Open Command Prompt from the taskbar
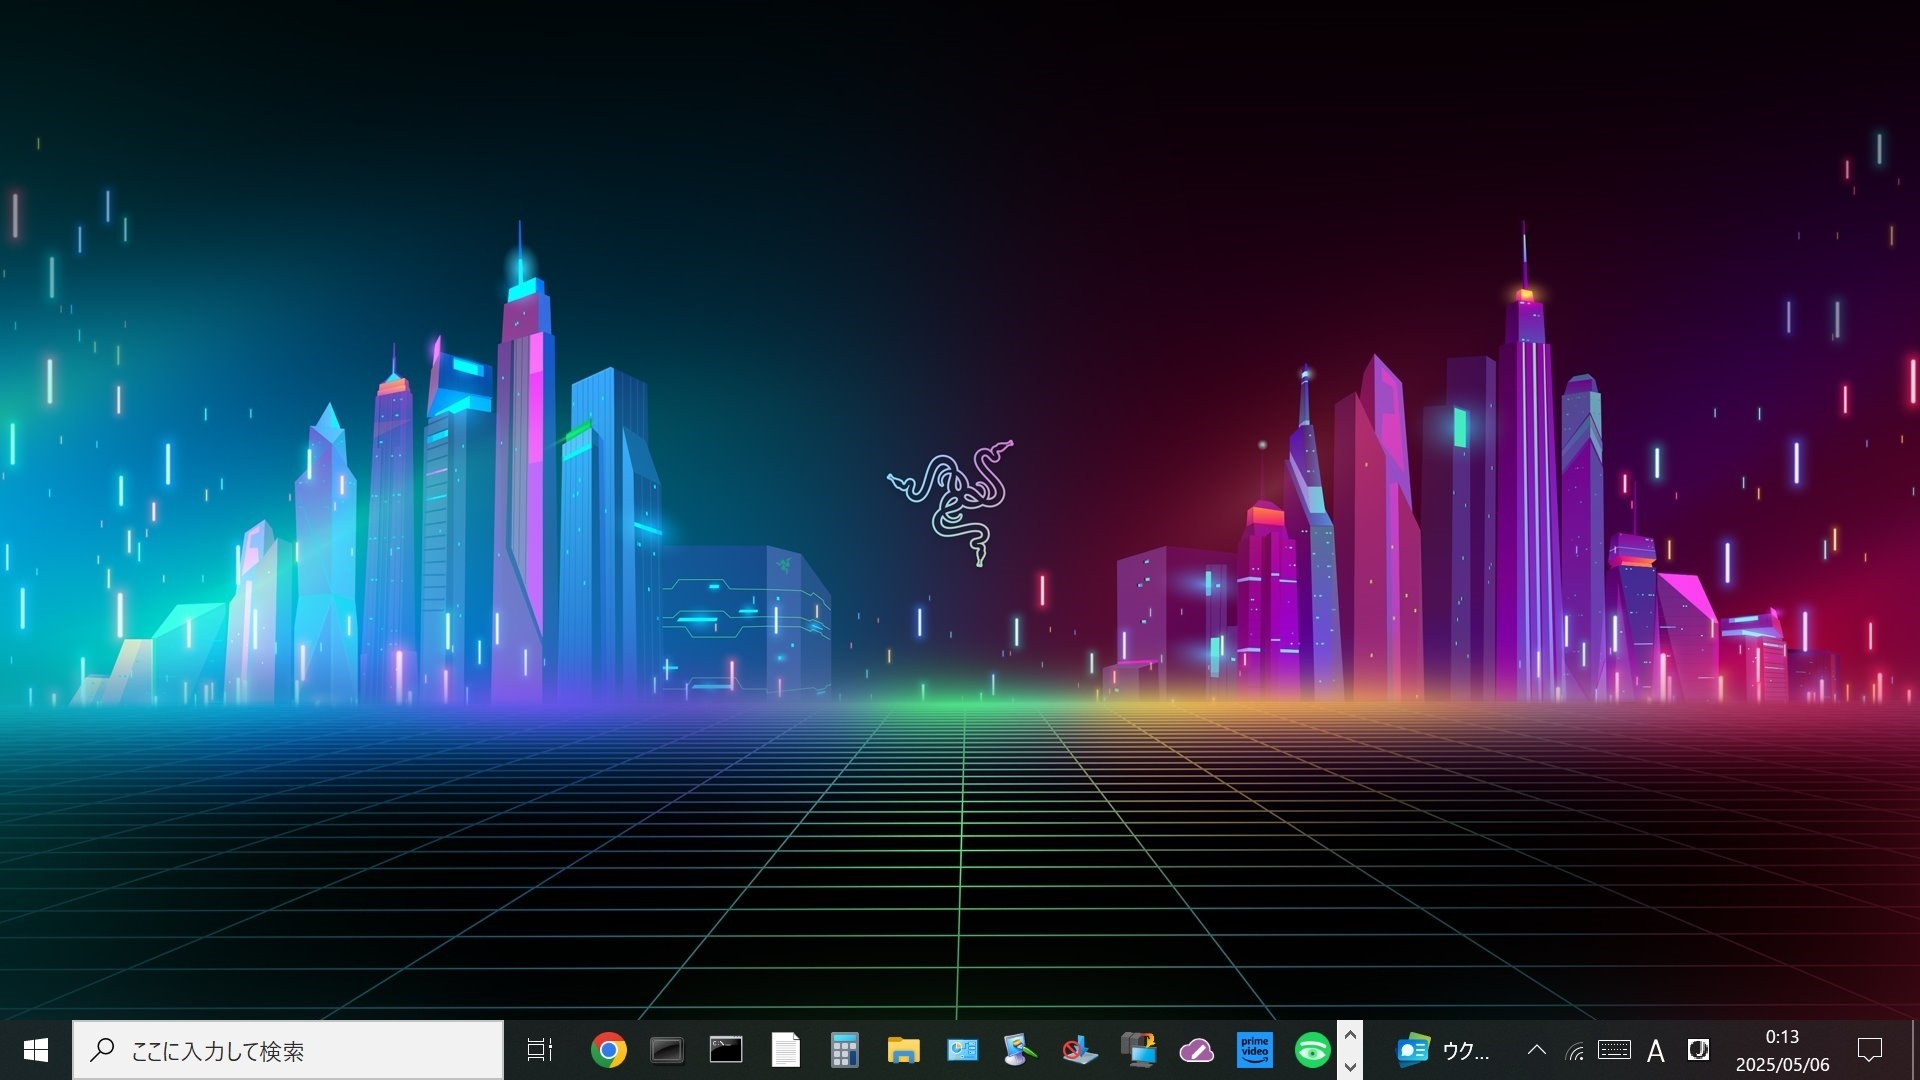Image resolution: width=1920 pixels, height=1080 pixels. pos(726,1050)
